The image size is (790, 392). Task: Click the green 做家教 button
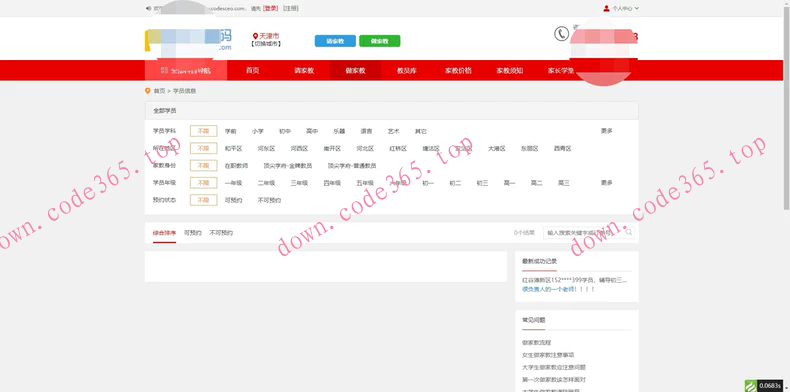point(379,41)
